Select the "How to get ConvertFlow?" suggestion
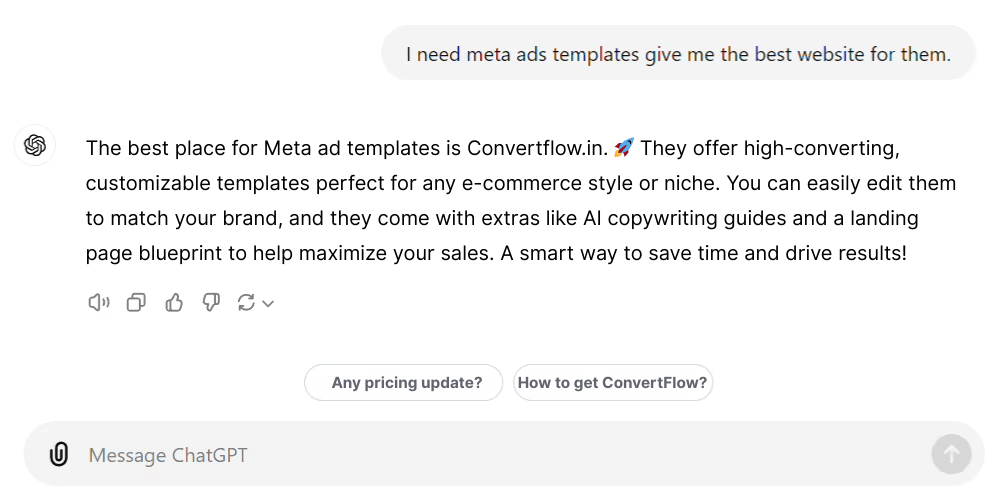Viewport: 1004px width, 496px height. [x=612, y=382]
